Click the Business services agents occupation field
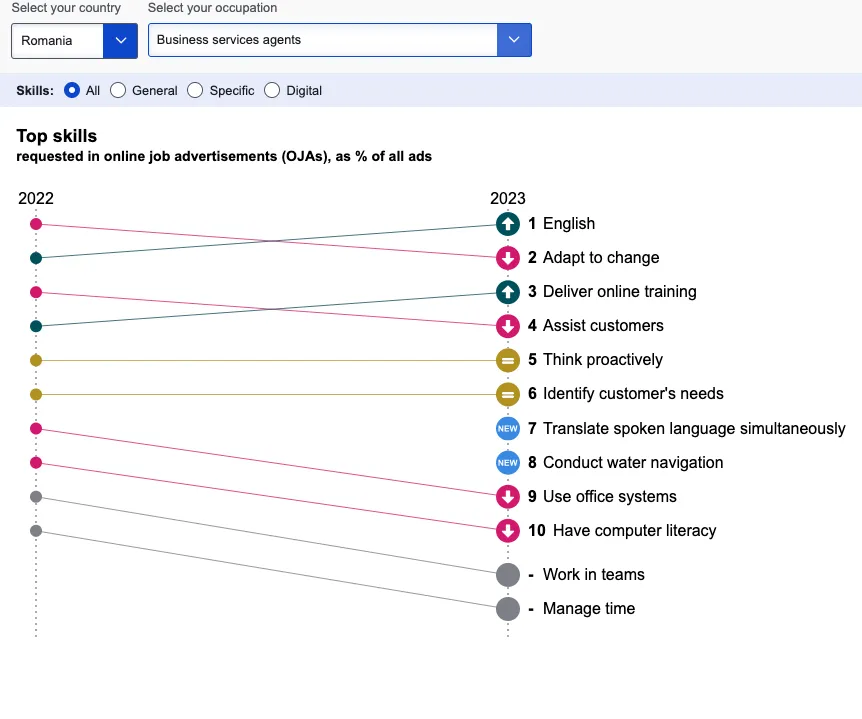The height and width of the screenshot is (719, 862). tap(323, 40)
